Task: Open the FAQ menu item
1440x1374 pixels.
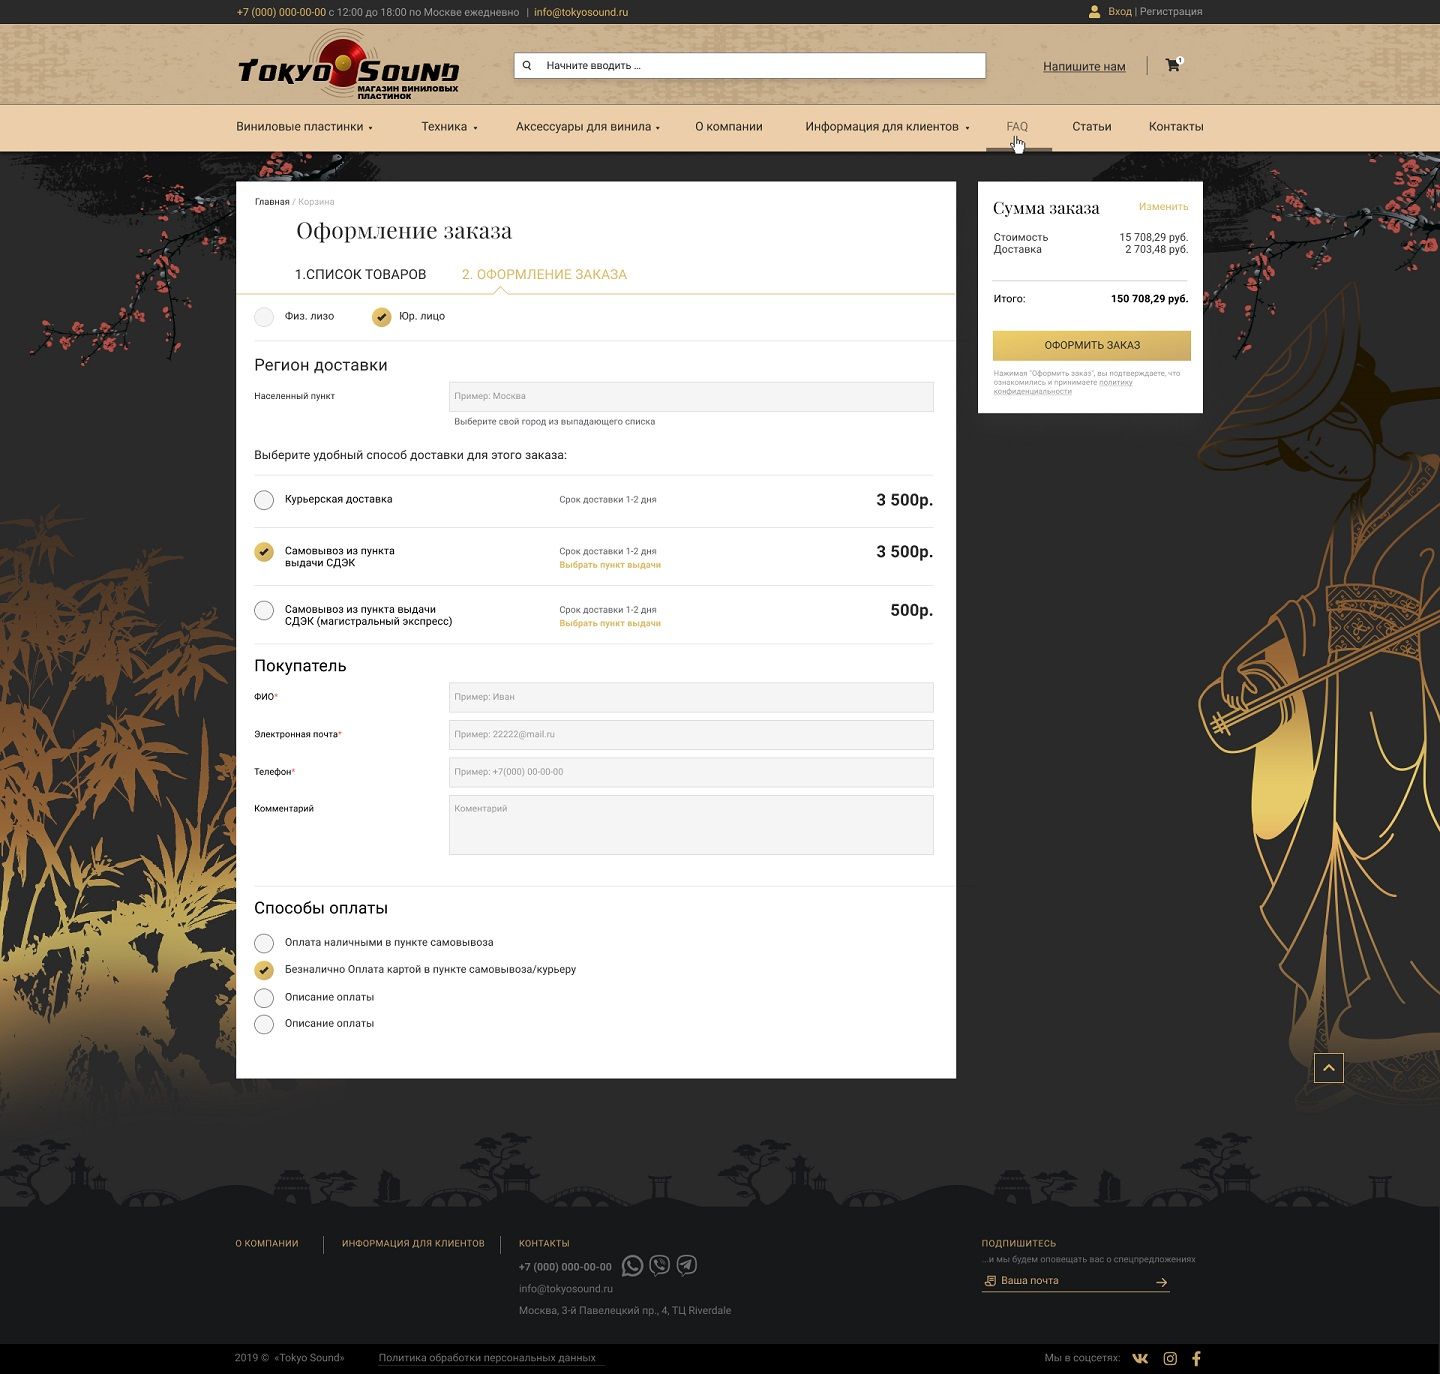Action: [x=1017, y=127]
